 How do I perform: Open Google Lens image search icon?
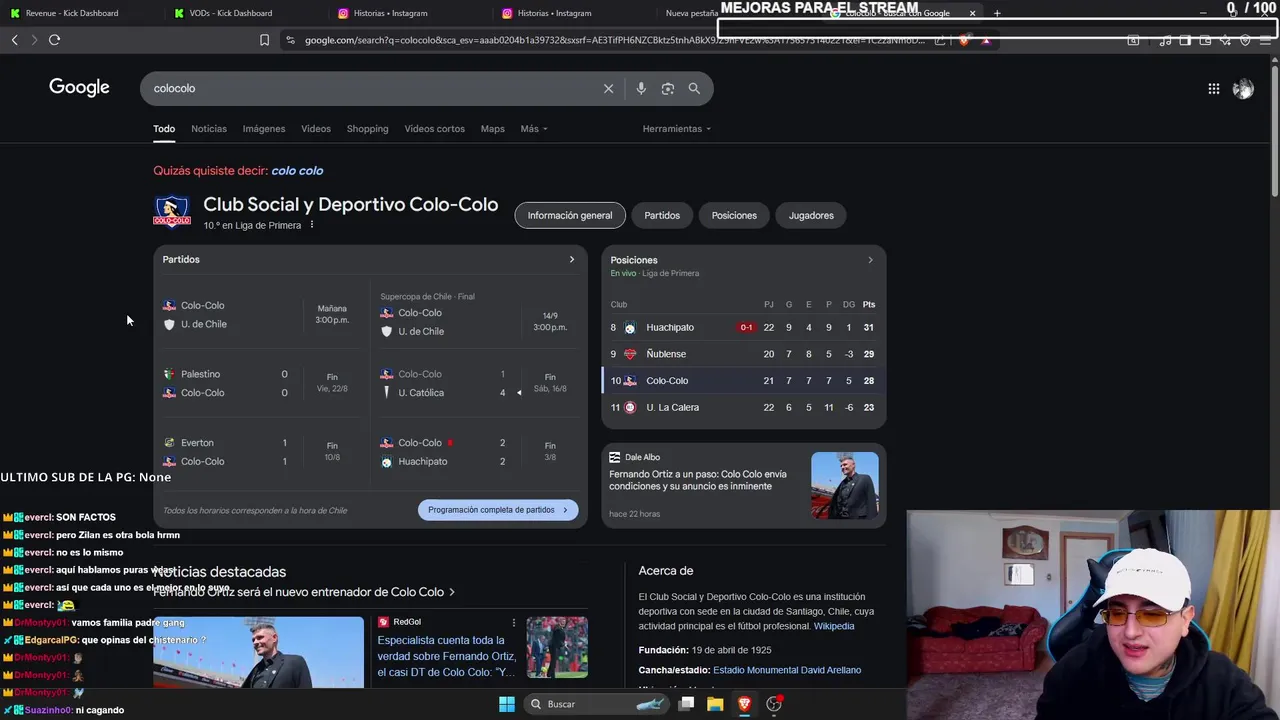click(x=668, y=88)
